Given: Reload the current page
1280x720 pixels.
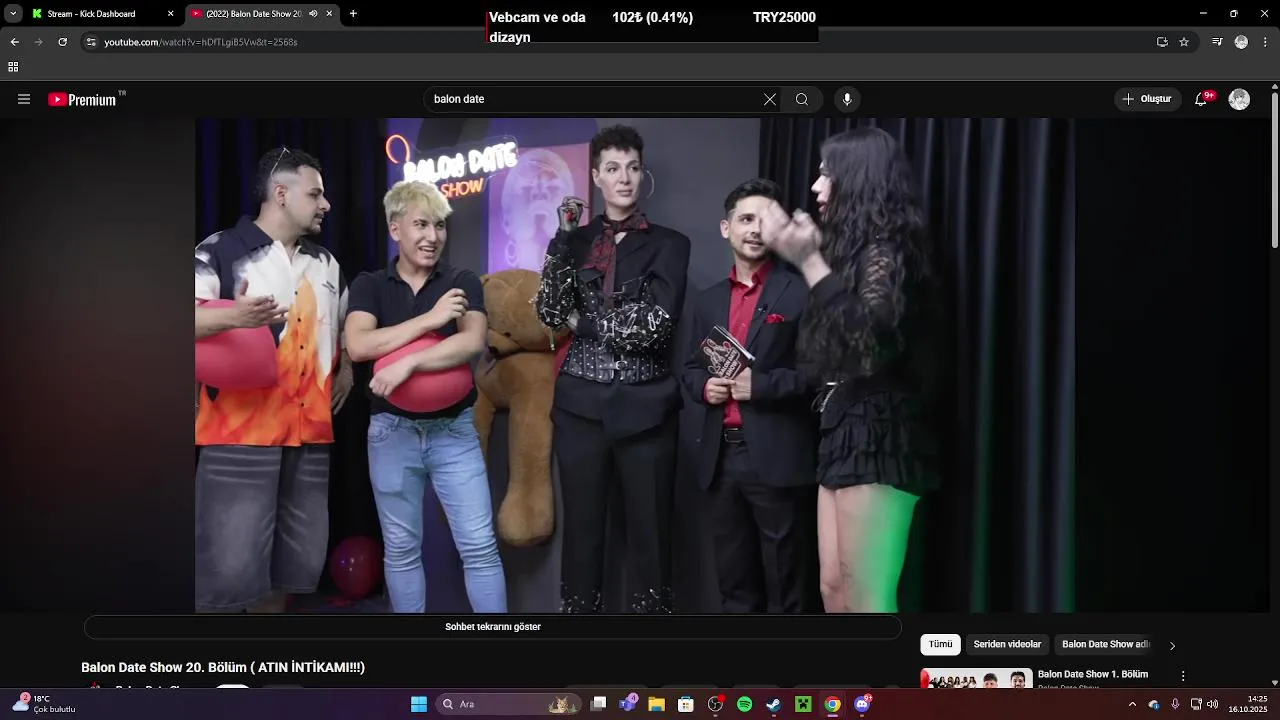Looking at the screenshot, I should 62,42.
